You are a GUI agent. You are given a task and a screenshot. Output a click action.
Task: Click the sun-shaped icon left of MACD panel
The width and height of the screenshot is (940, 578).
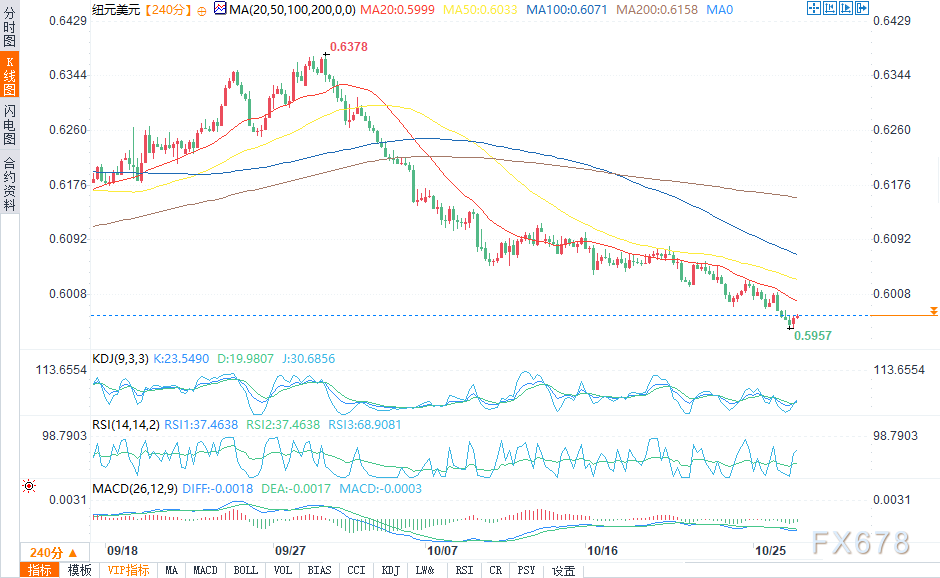point(28,487)
